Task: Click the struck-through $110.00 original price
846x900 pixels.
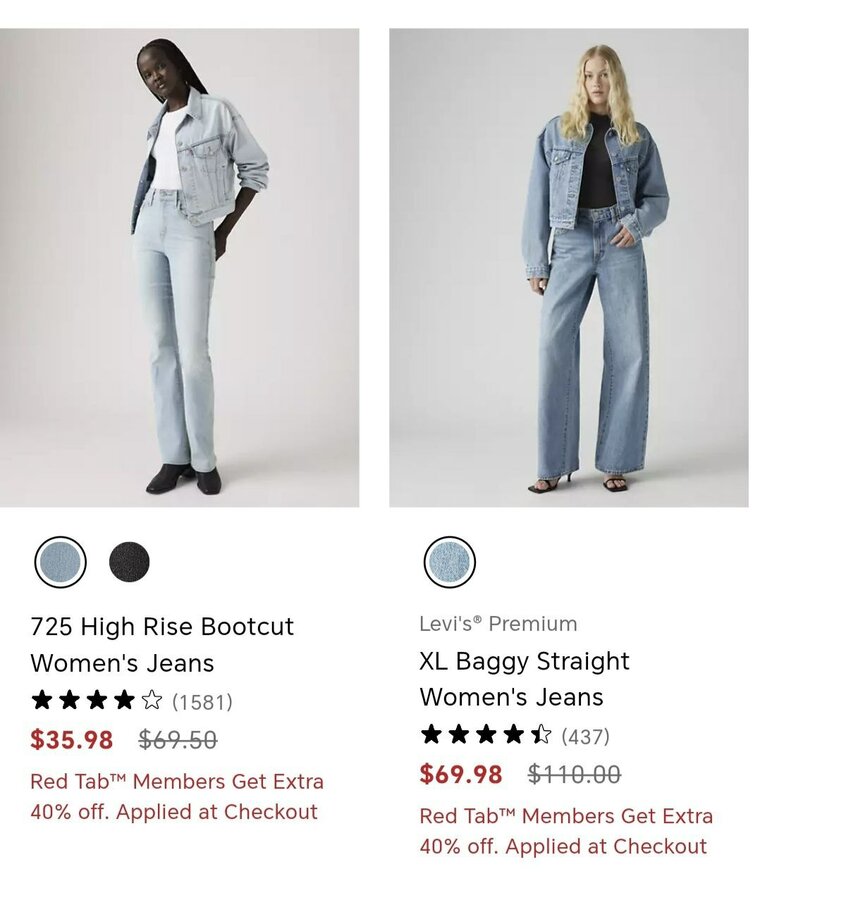Action: [575, 774]
